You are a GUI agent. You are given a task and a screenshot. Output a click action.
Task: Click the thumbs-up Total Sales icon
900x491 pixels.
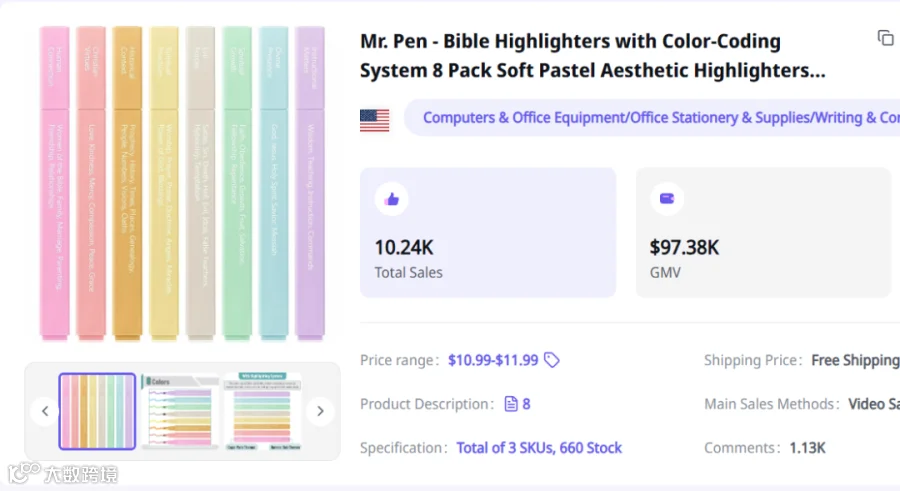click(392, 199)
